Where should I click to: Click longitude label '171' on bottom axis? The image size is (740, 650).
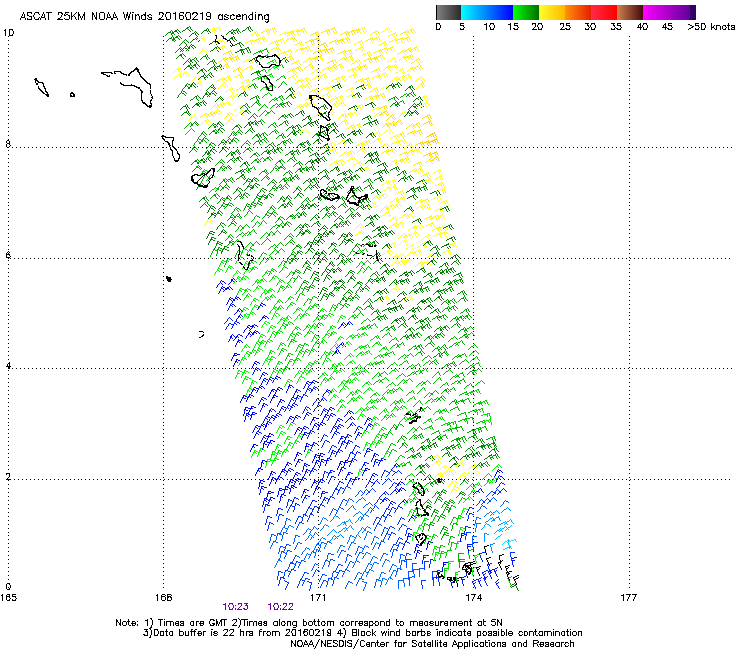click(x=319, y=598)
